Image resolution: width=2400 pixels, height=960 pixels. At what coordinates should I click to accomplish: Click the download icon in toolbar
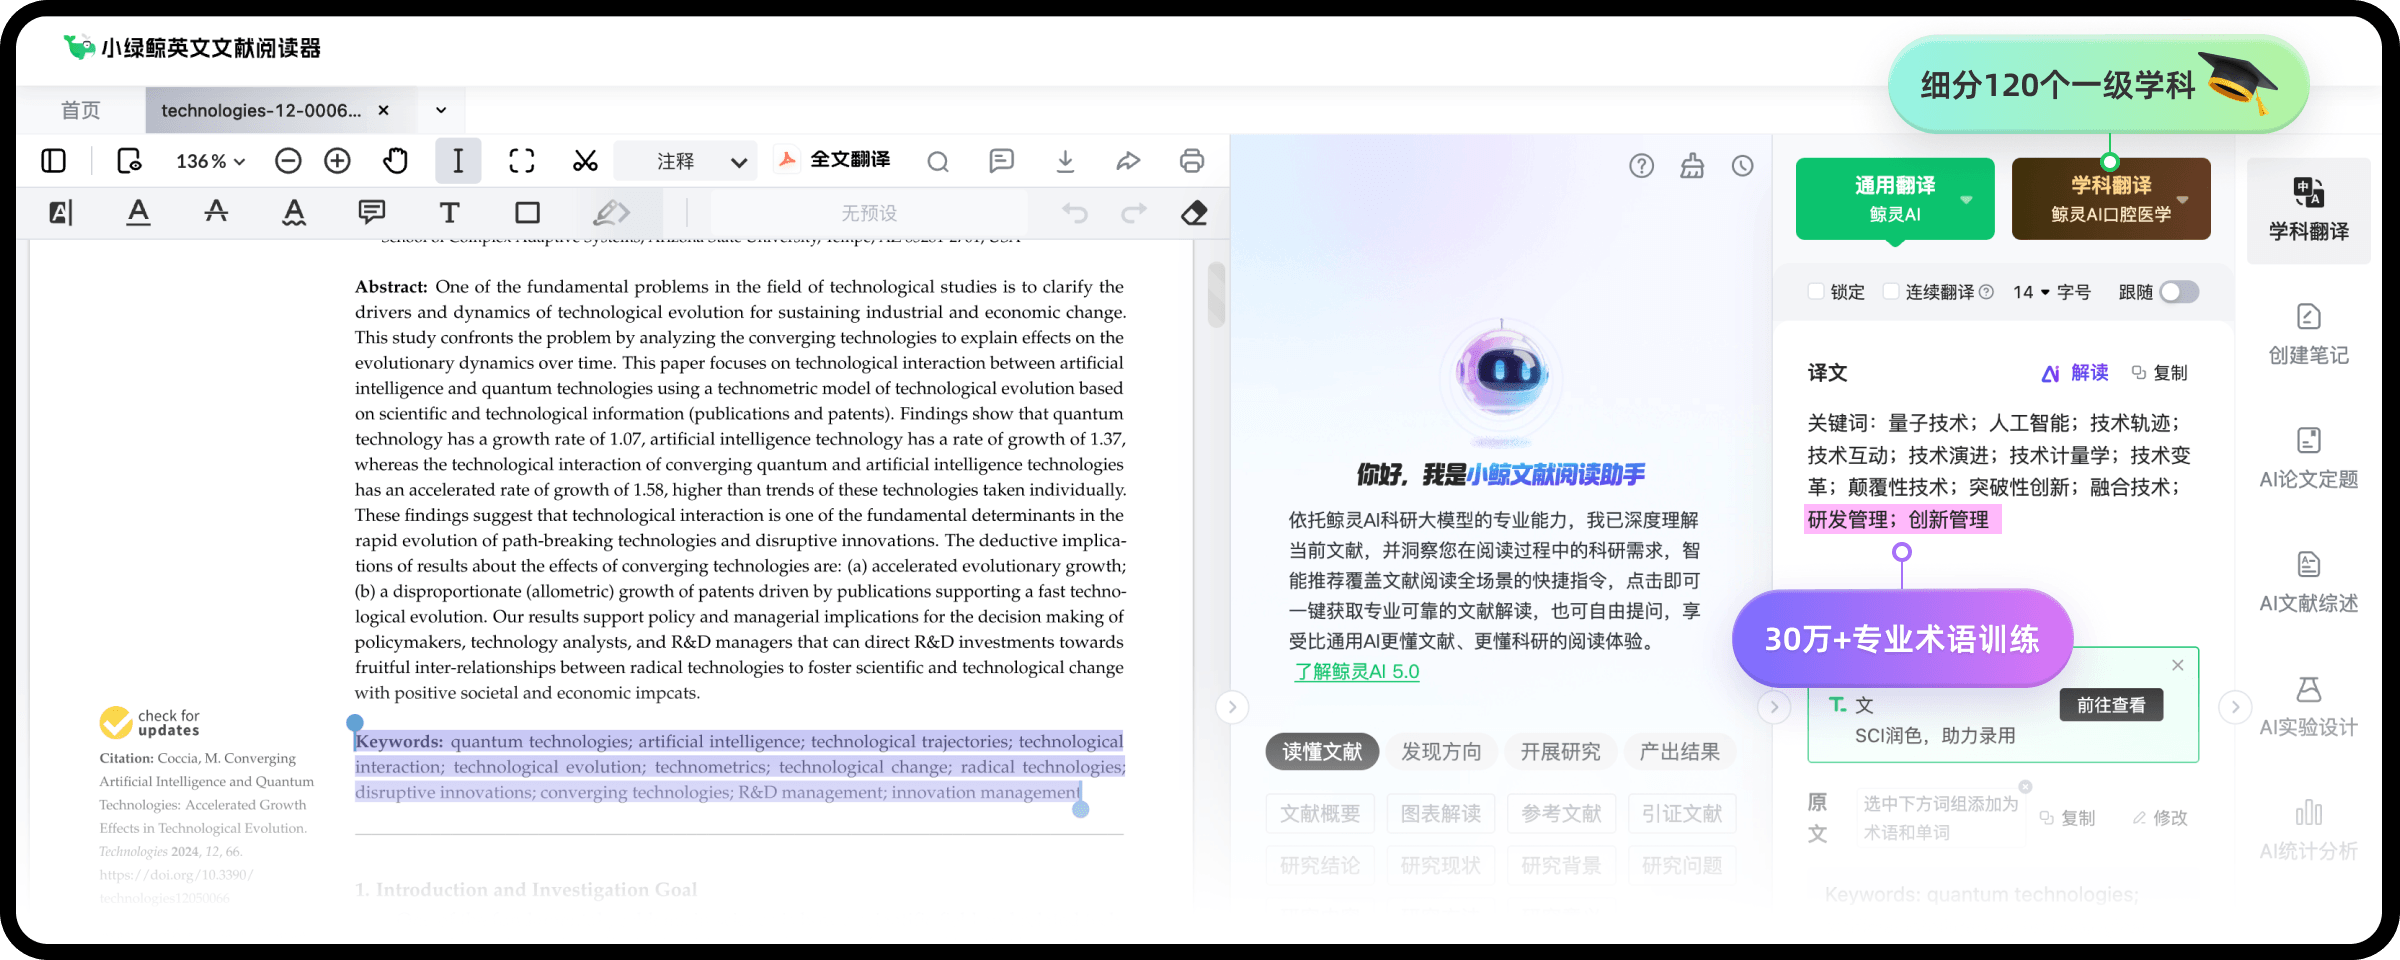pos(1066,161)
